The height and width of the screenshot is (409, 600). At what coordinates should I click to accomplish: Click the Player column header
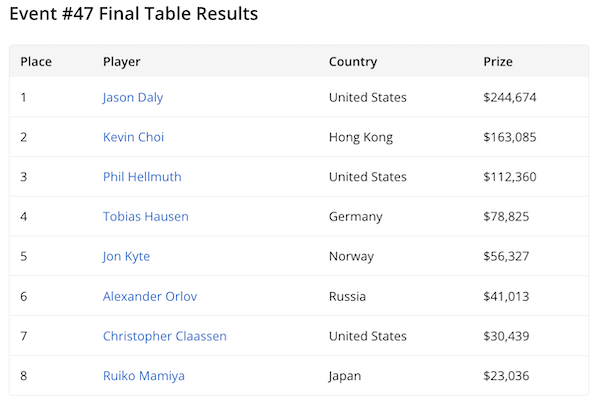(121, 62)
